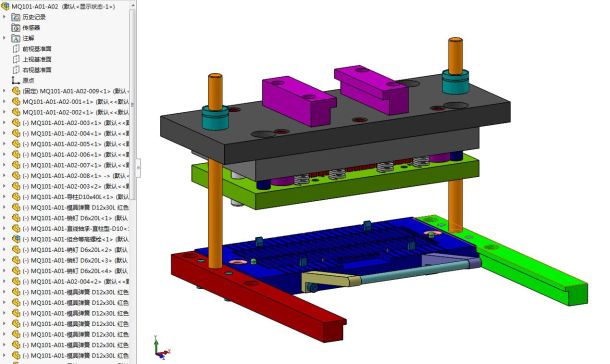Select the 右视基准面 plane name
Viewport: 610px width, 364px height.
[x=37, y=70]
